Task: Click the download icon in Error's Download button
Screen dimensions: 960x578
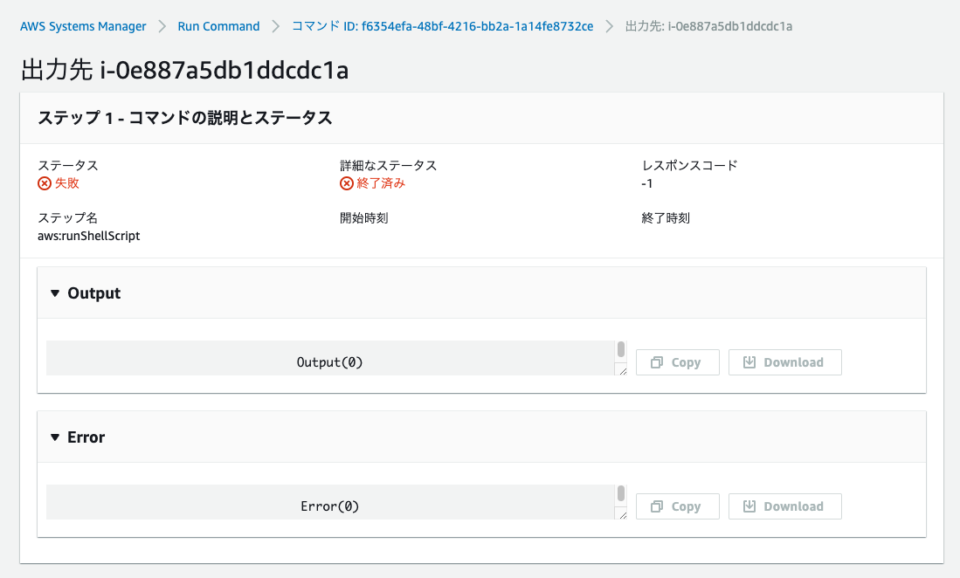Action: [x=750, y=506]
